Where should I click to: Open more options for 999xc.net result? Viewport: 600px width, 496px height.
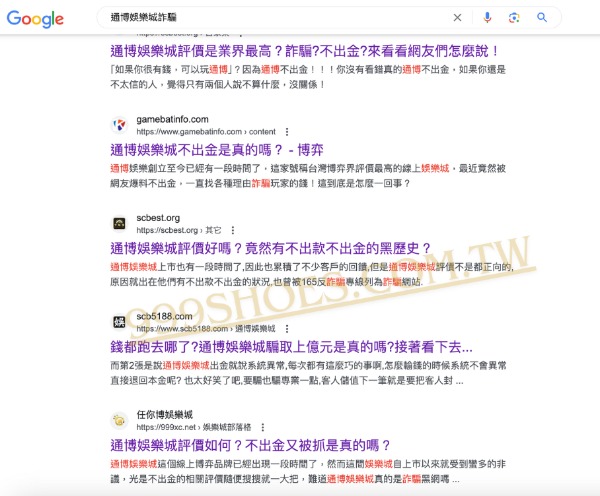pyautogui.click(x=262, y=427)
